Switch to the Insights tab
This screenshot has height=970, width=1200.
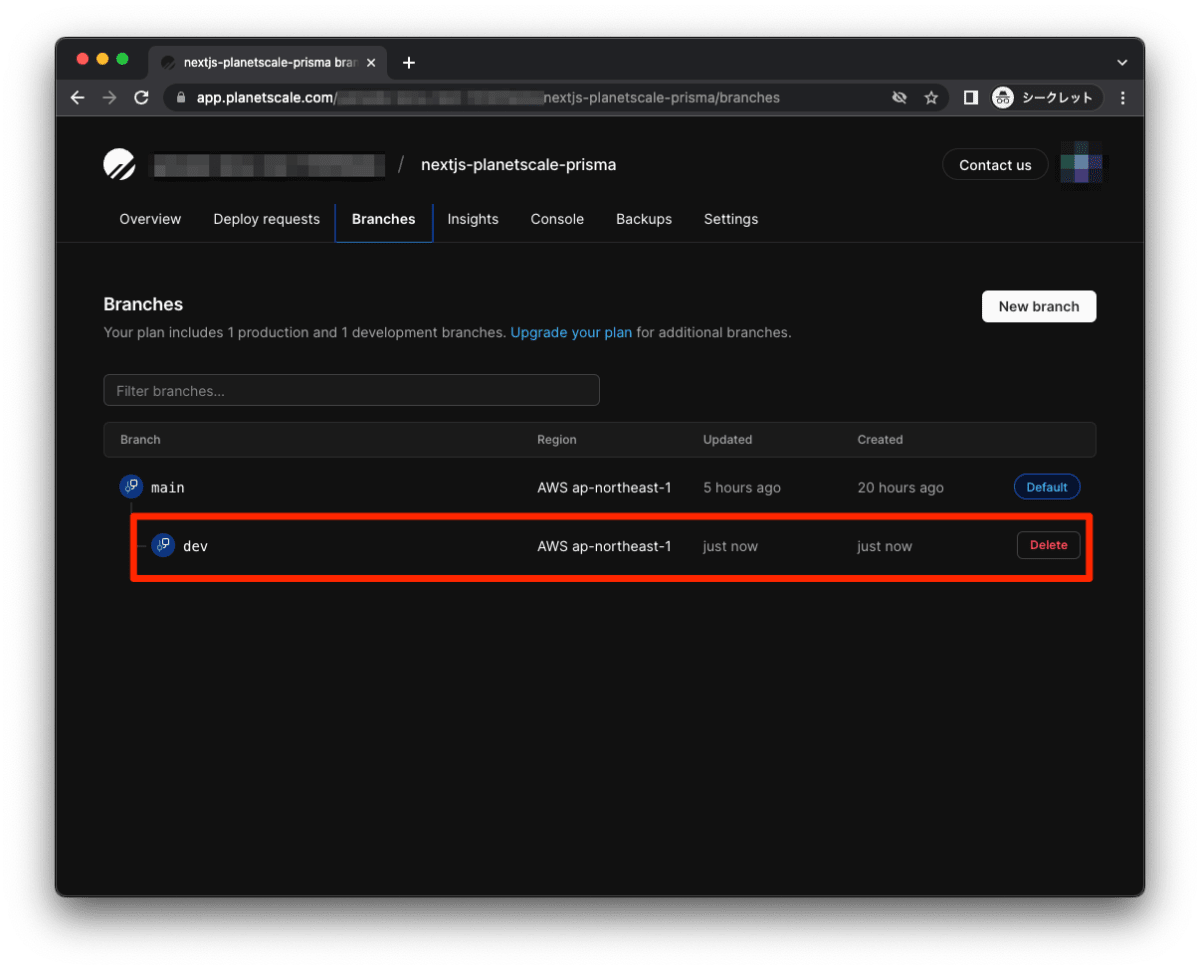(473, 219)
